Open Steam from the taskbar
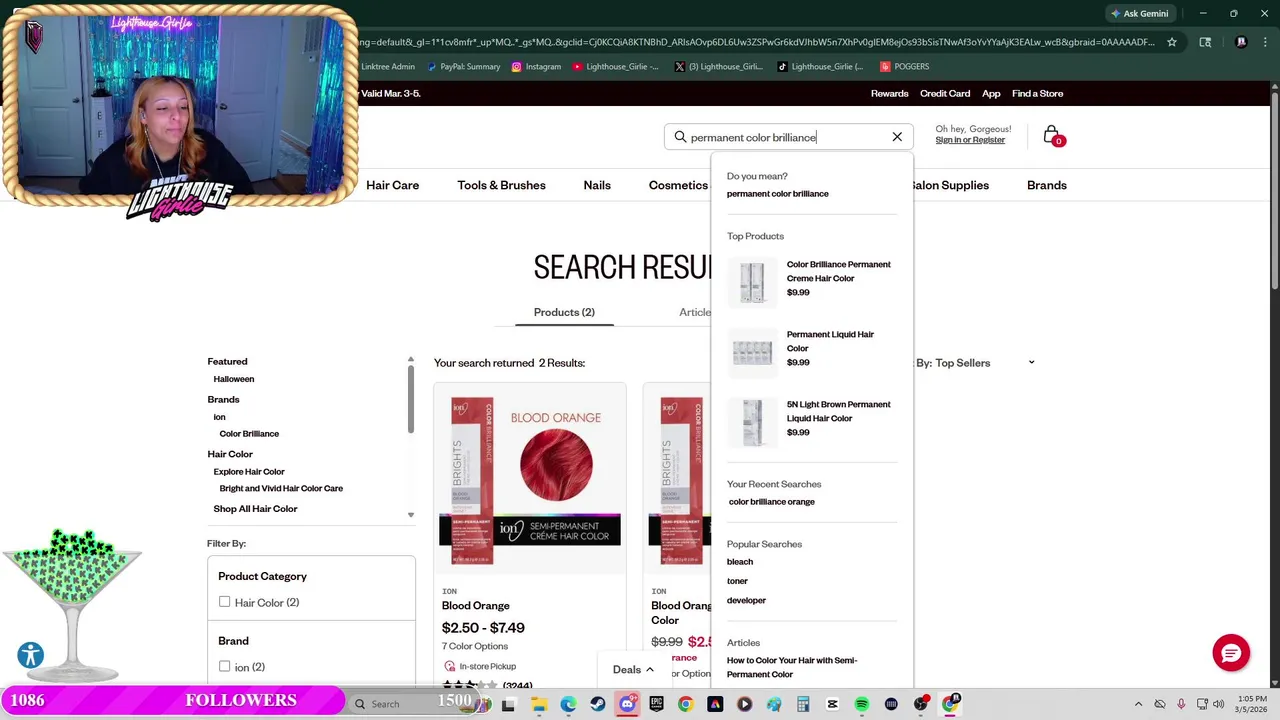The image size is (1280, 720). click(x=598, y=704)
